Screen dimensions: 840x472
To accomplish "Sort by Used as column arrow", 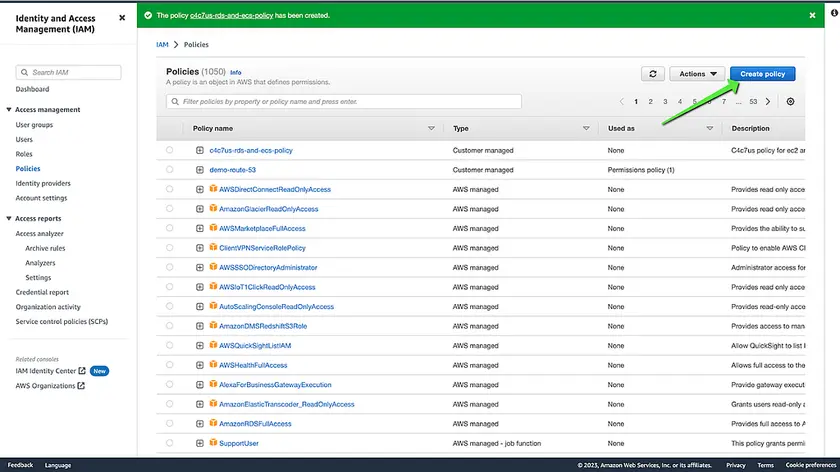I will [710, 129].
